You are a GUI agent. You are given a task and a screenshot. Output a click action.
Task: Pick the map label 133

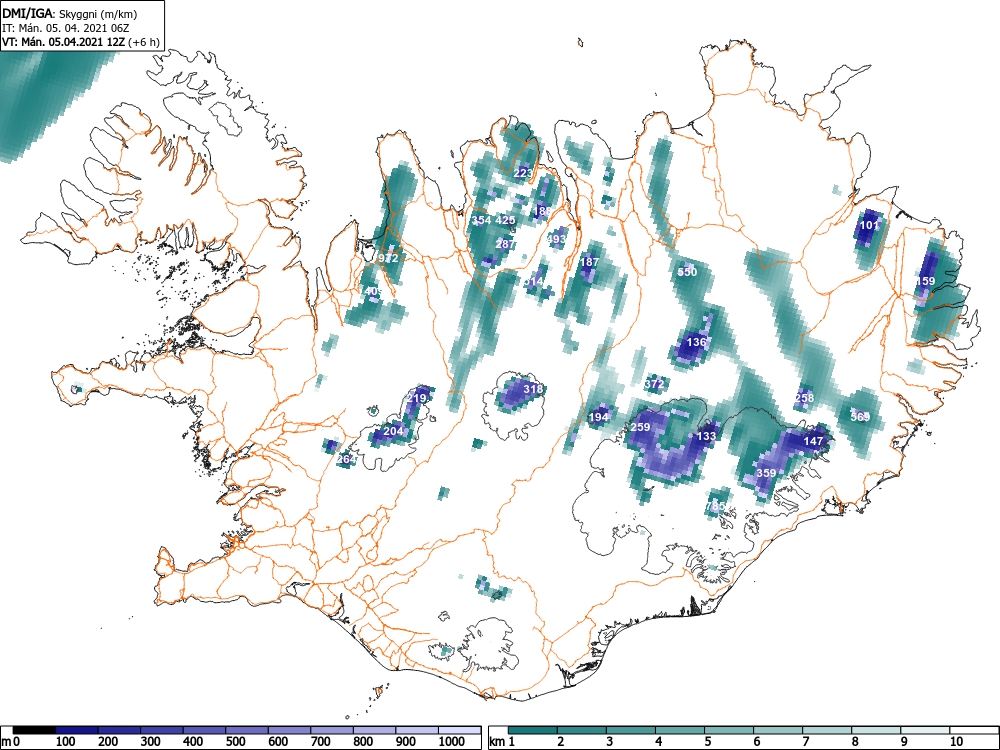[706, 436]
